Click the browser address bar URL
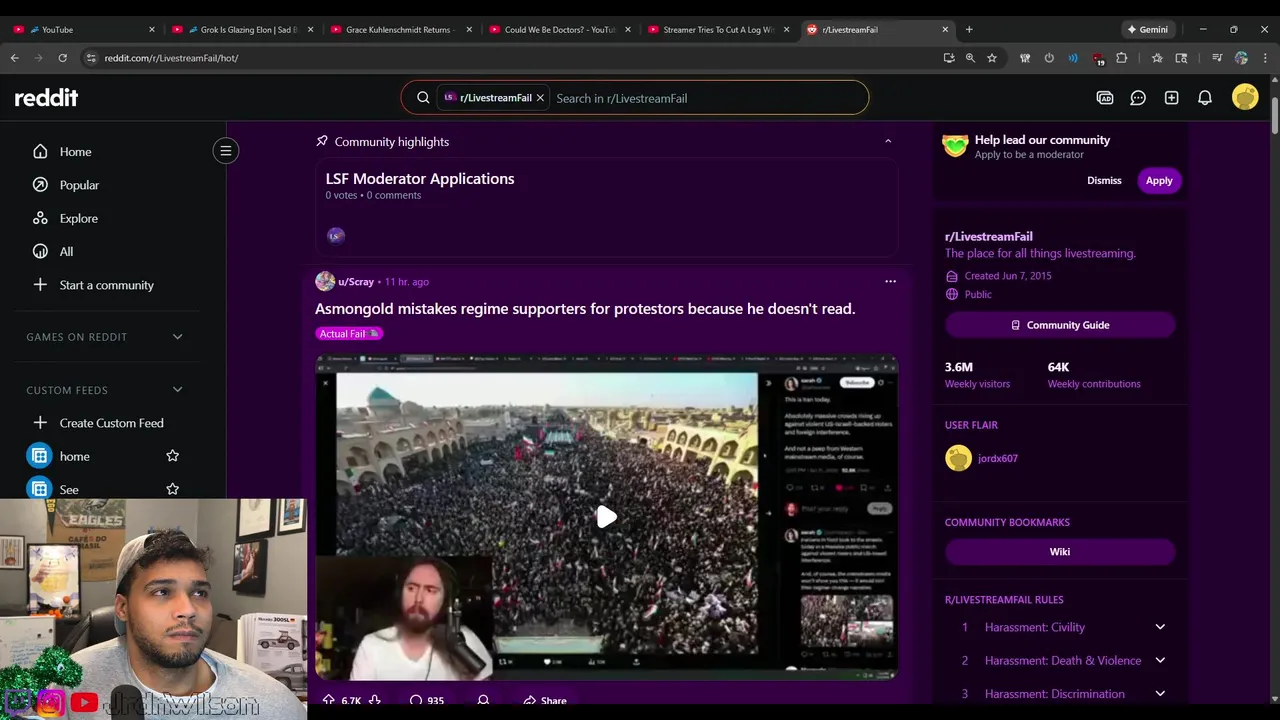 pos(171,58)
